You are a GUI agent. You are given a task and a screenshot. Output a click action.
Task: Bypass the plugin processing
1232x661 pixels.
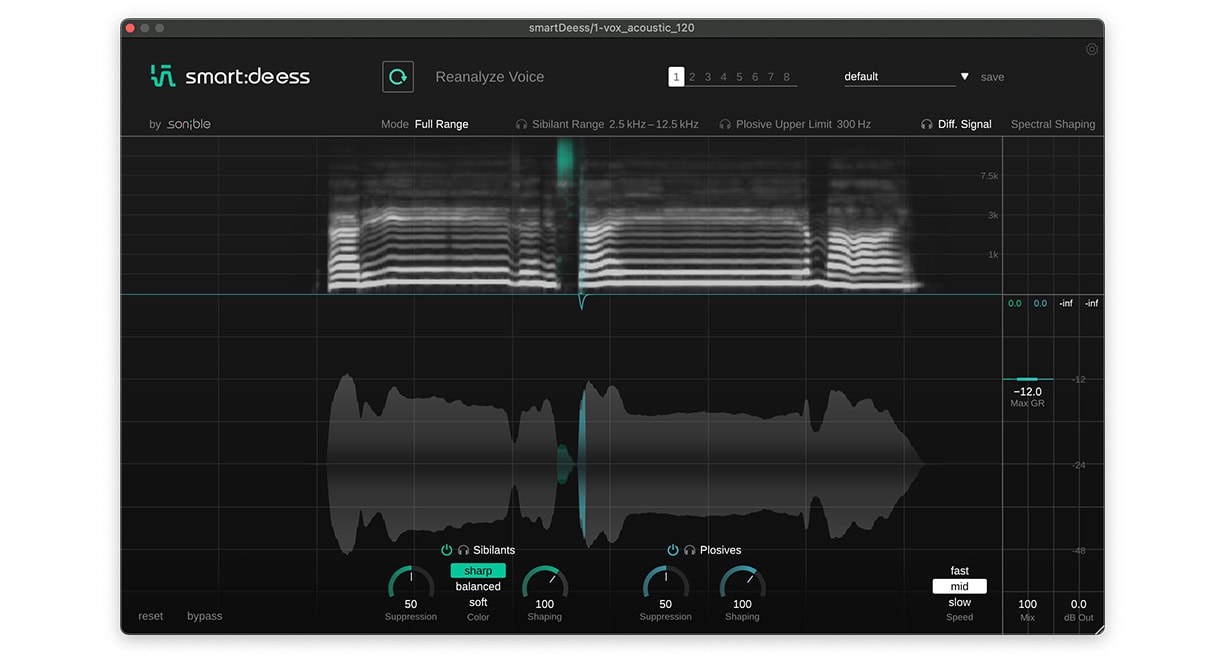click(x=205, y=616)
